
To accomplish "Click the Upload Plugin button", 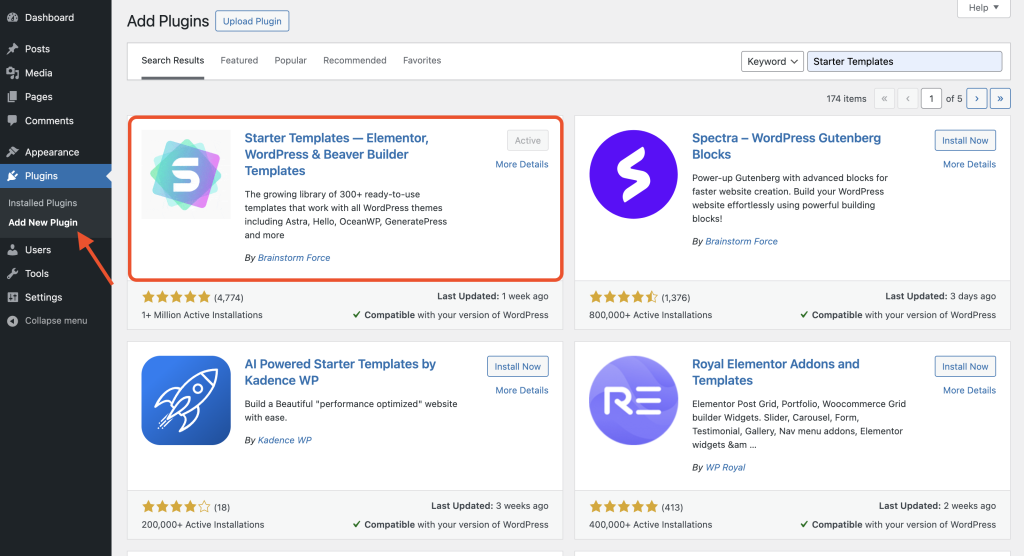I will [252, 21].
